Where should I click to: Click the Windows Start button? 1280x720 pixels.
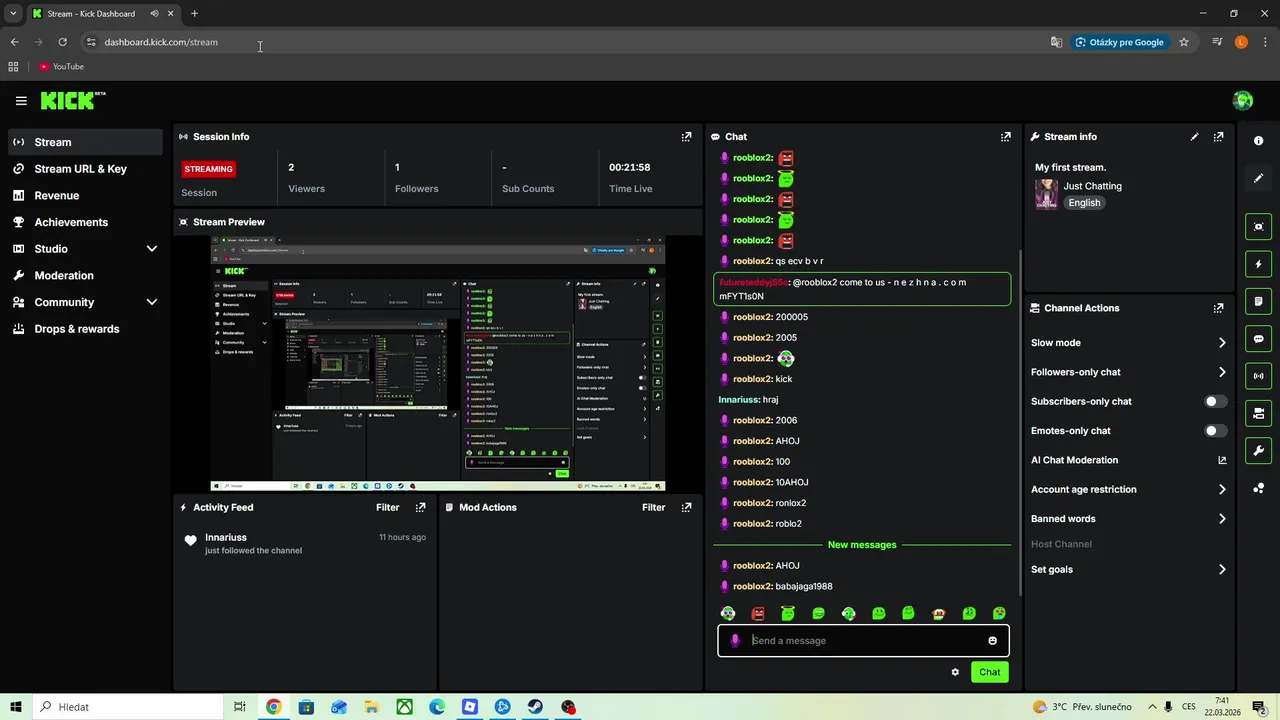pos(16,707)
